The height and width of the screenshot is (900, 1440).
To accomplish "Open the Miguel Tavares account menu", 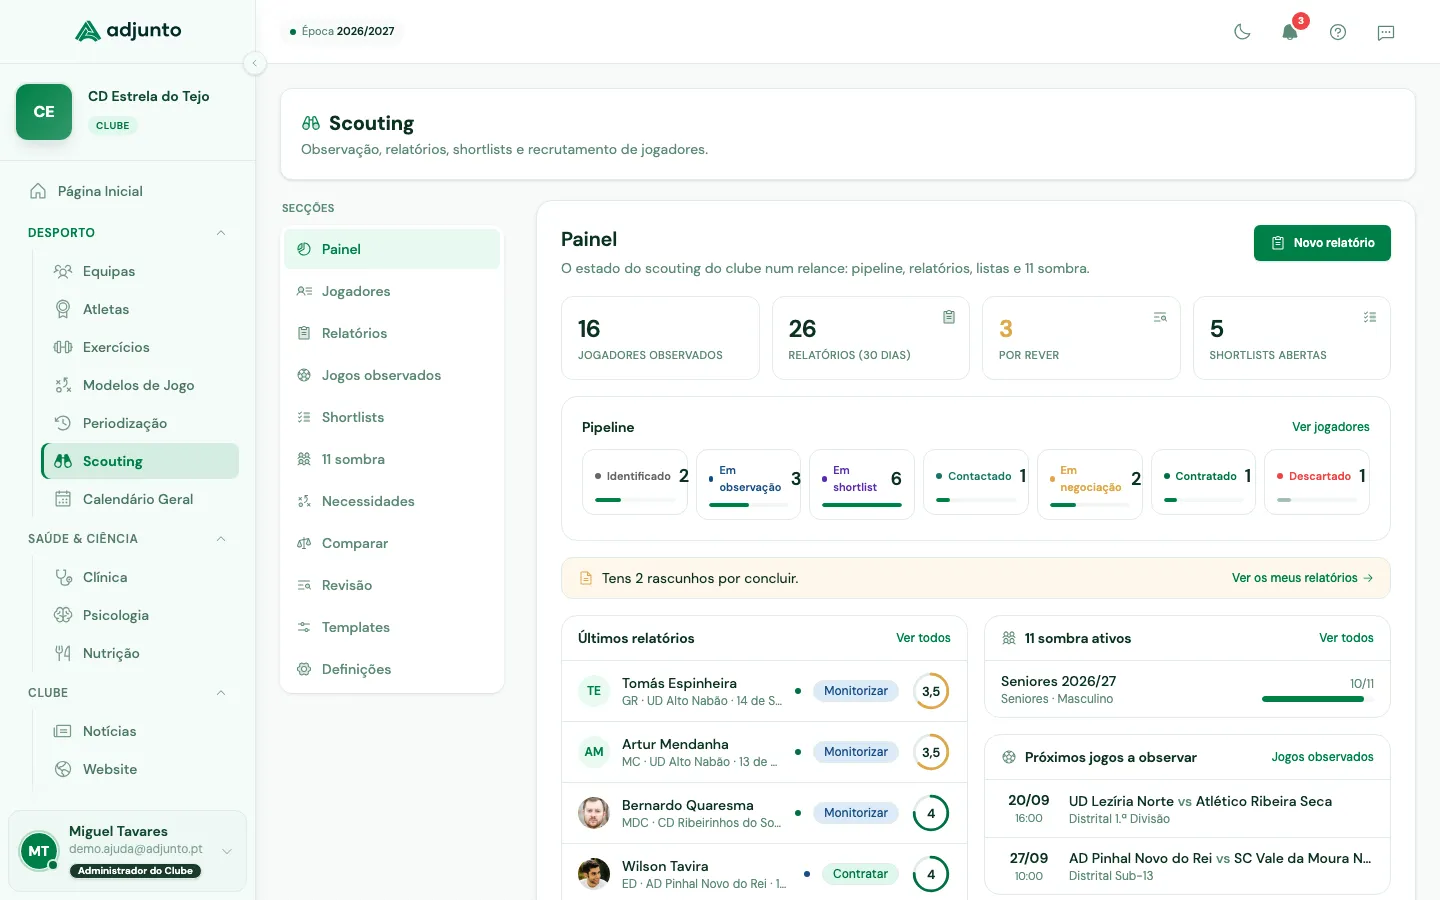I will coord(127,851).
